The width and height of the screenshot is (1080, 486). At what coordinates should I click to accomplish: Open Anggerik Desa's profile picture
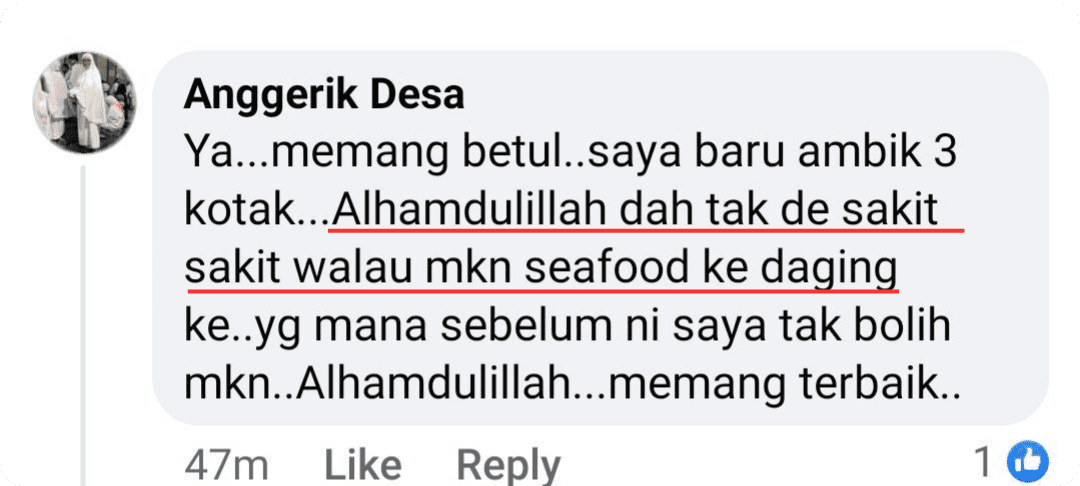tap(84, 102)
